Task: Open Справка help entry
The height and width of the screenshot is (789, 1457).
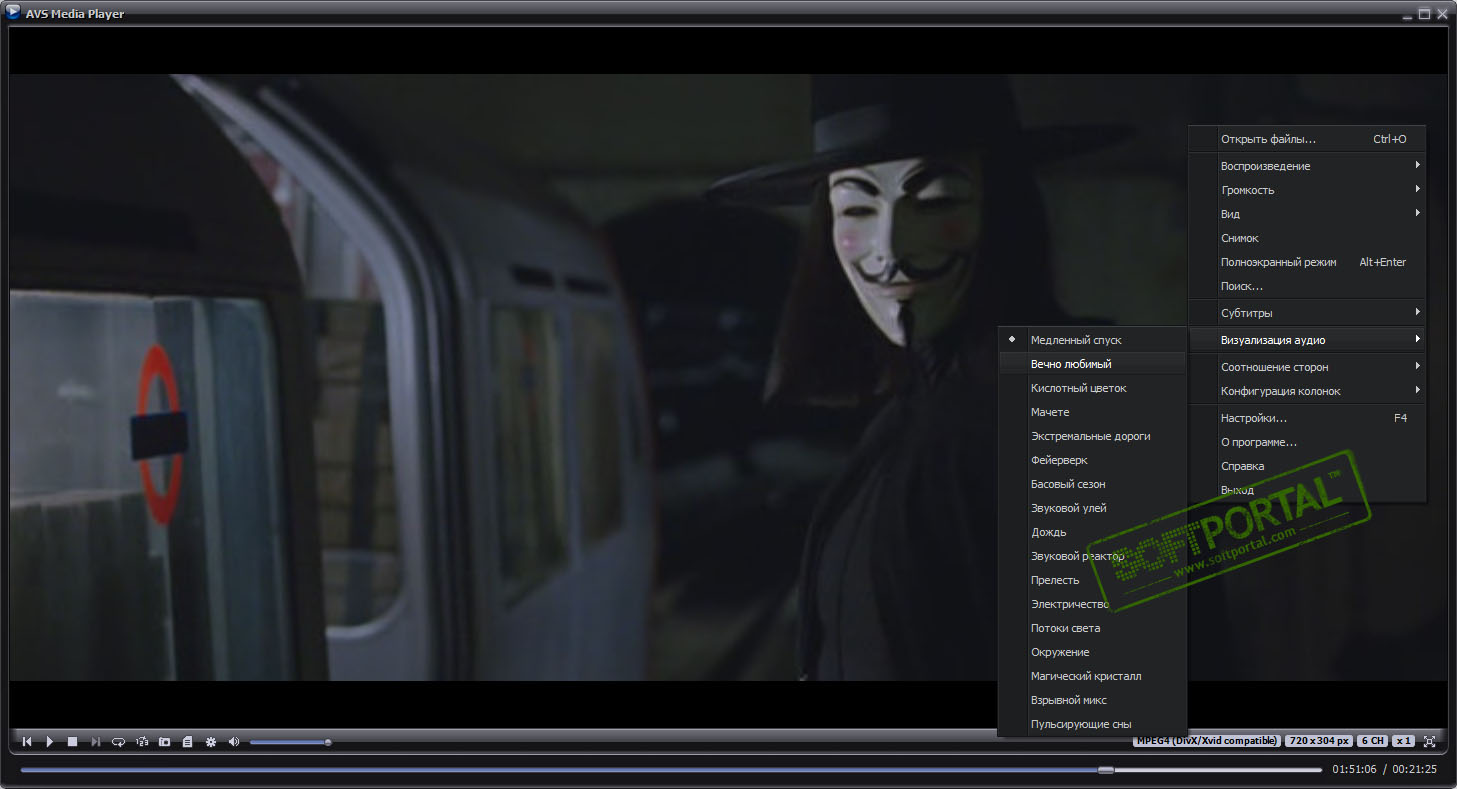Action: (1306, 466)
